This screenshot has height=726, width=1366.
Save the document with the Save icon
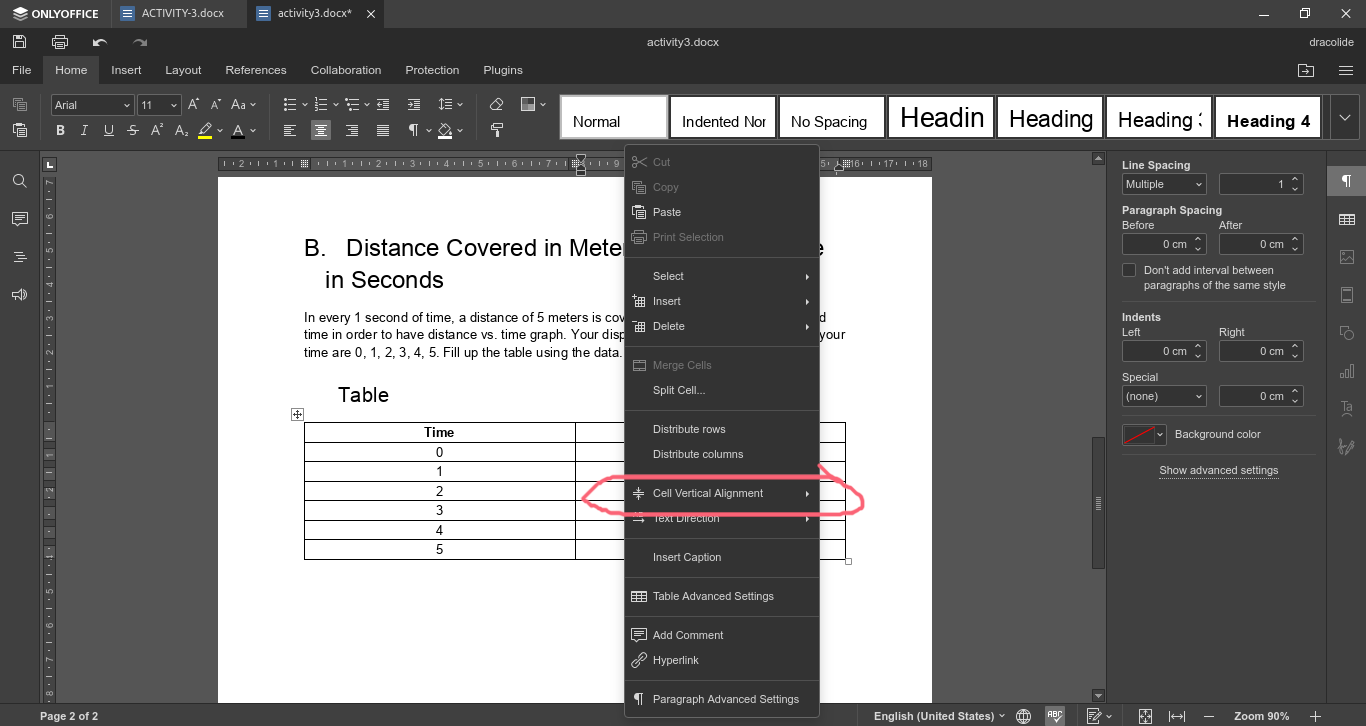click(21, 41)
